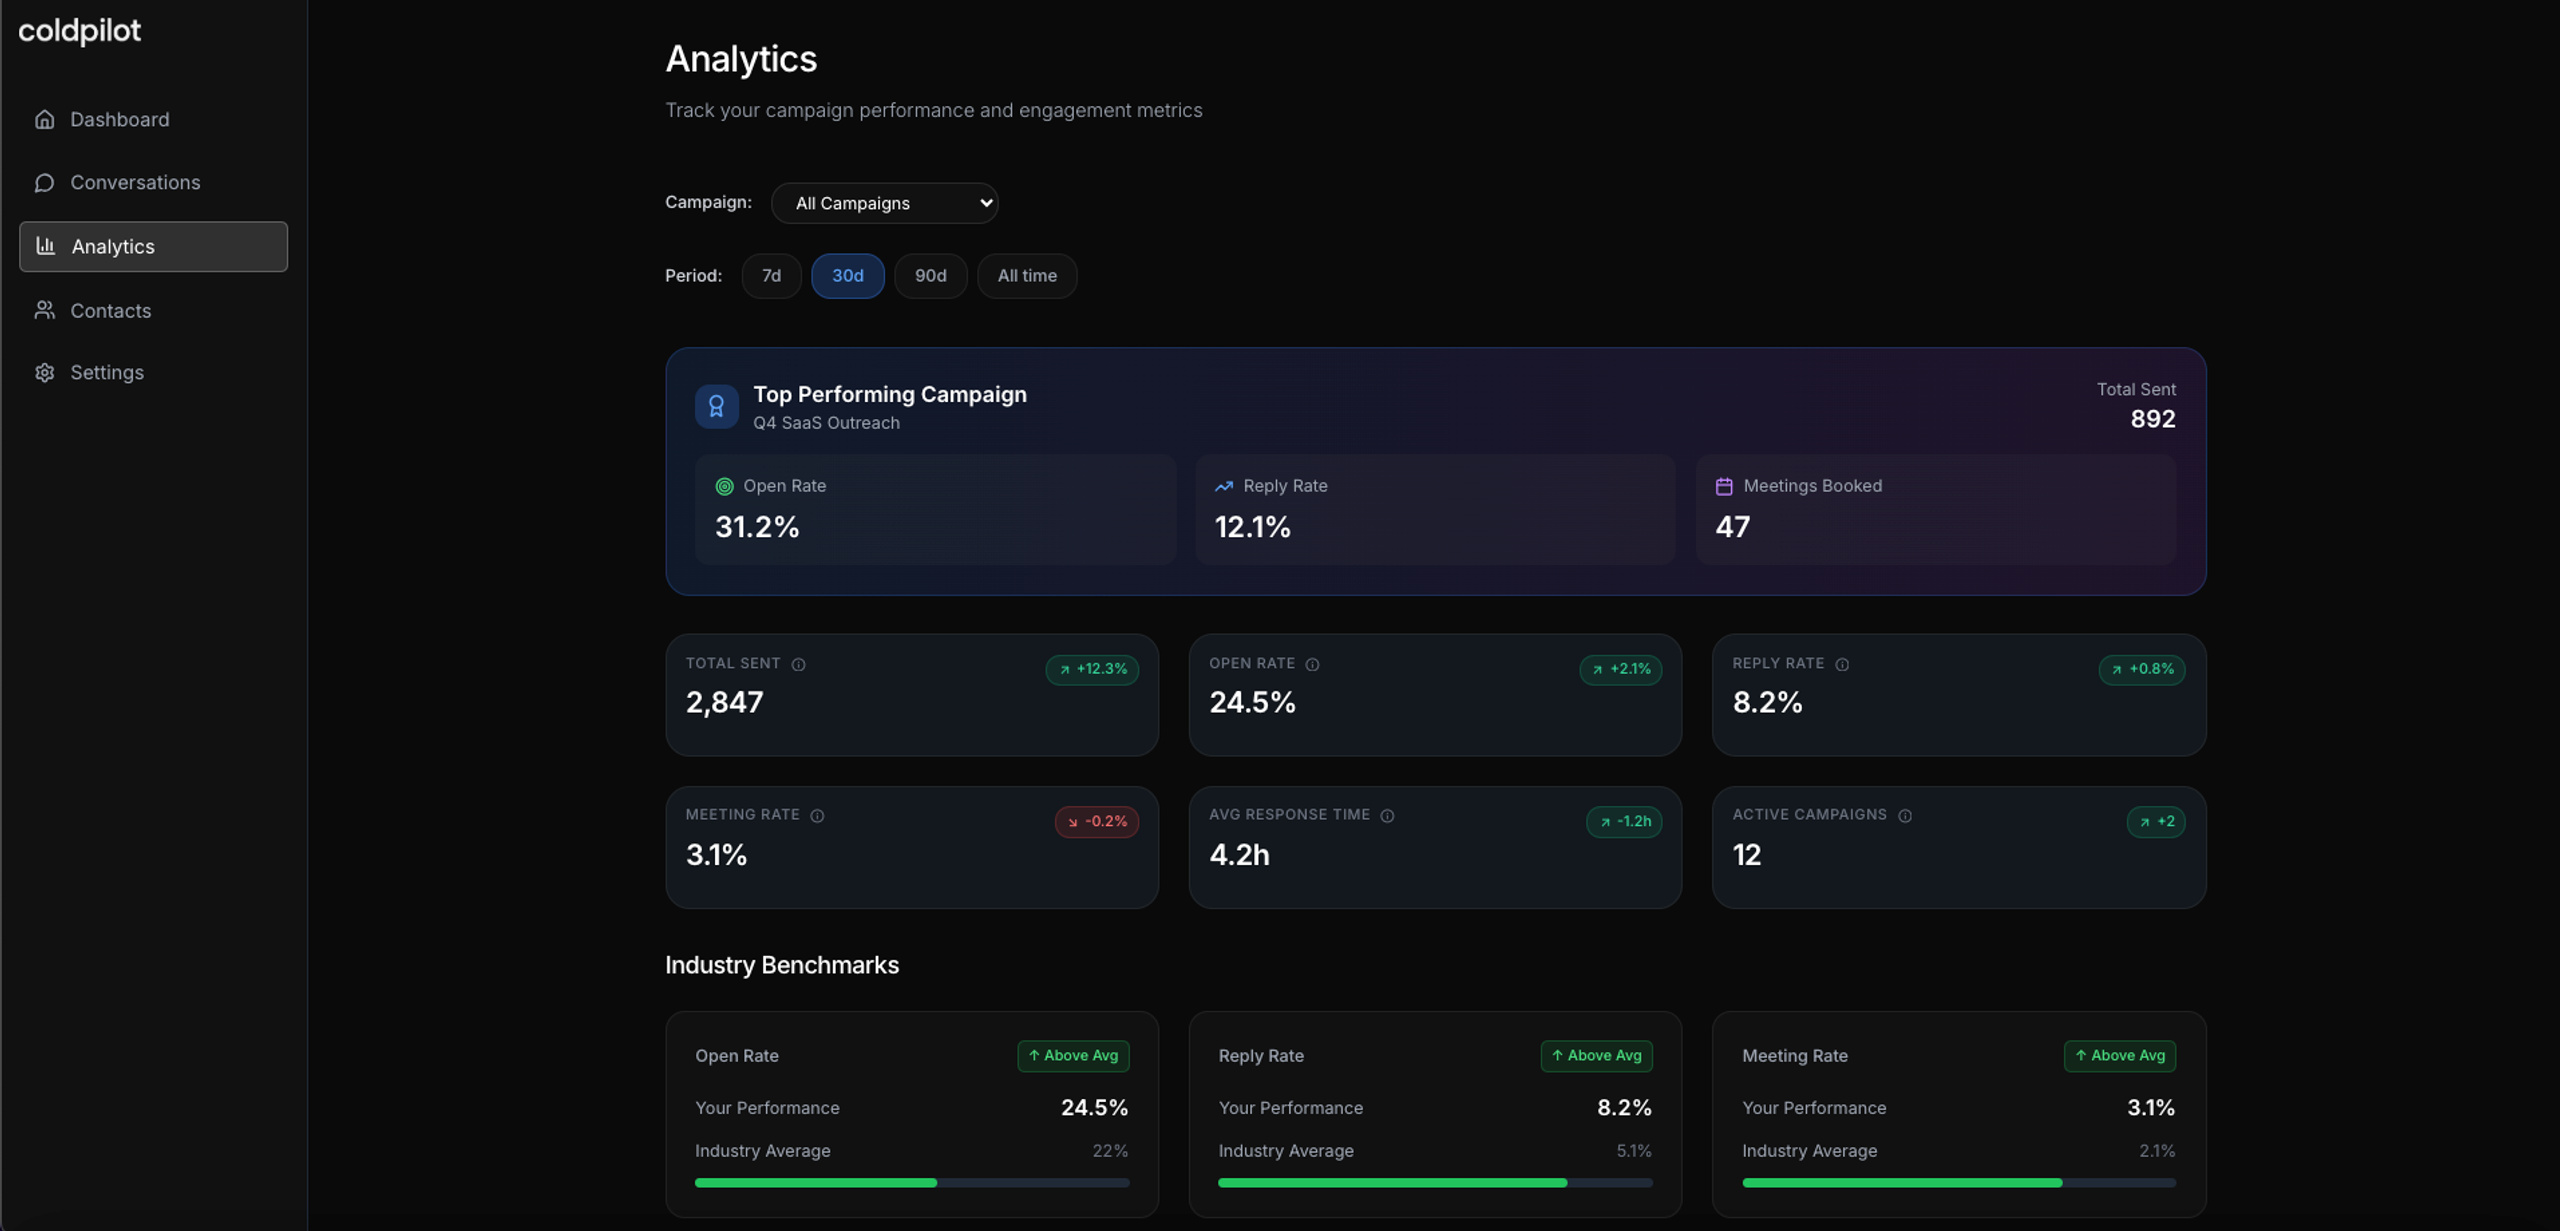Viewport: 2560px width, 1231px height.
Task: Click the Top Performing Campaign award icon
Action: pos(716,406)
